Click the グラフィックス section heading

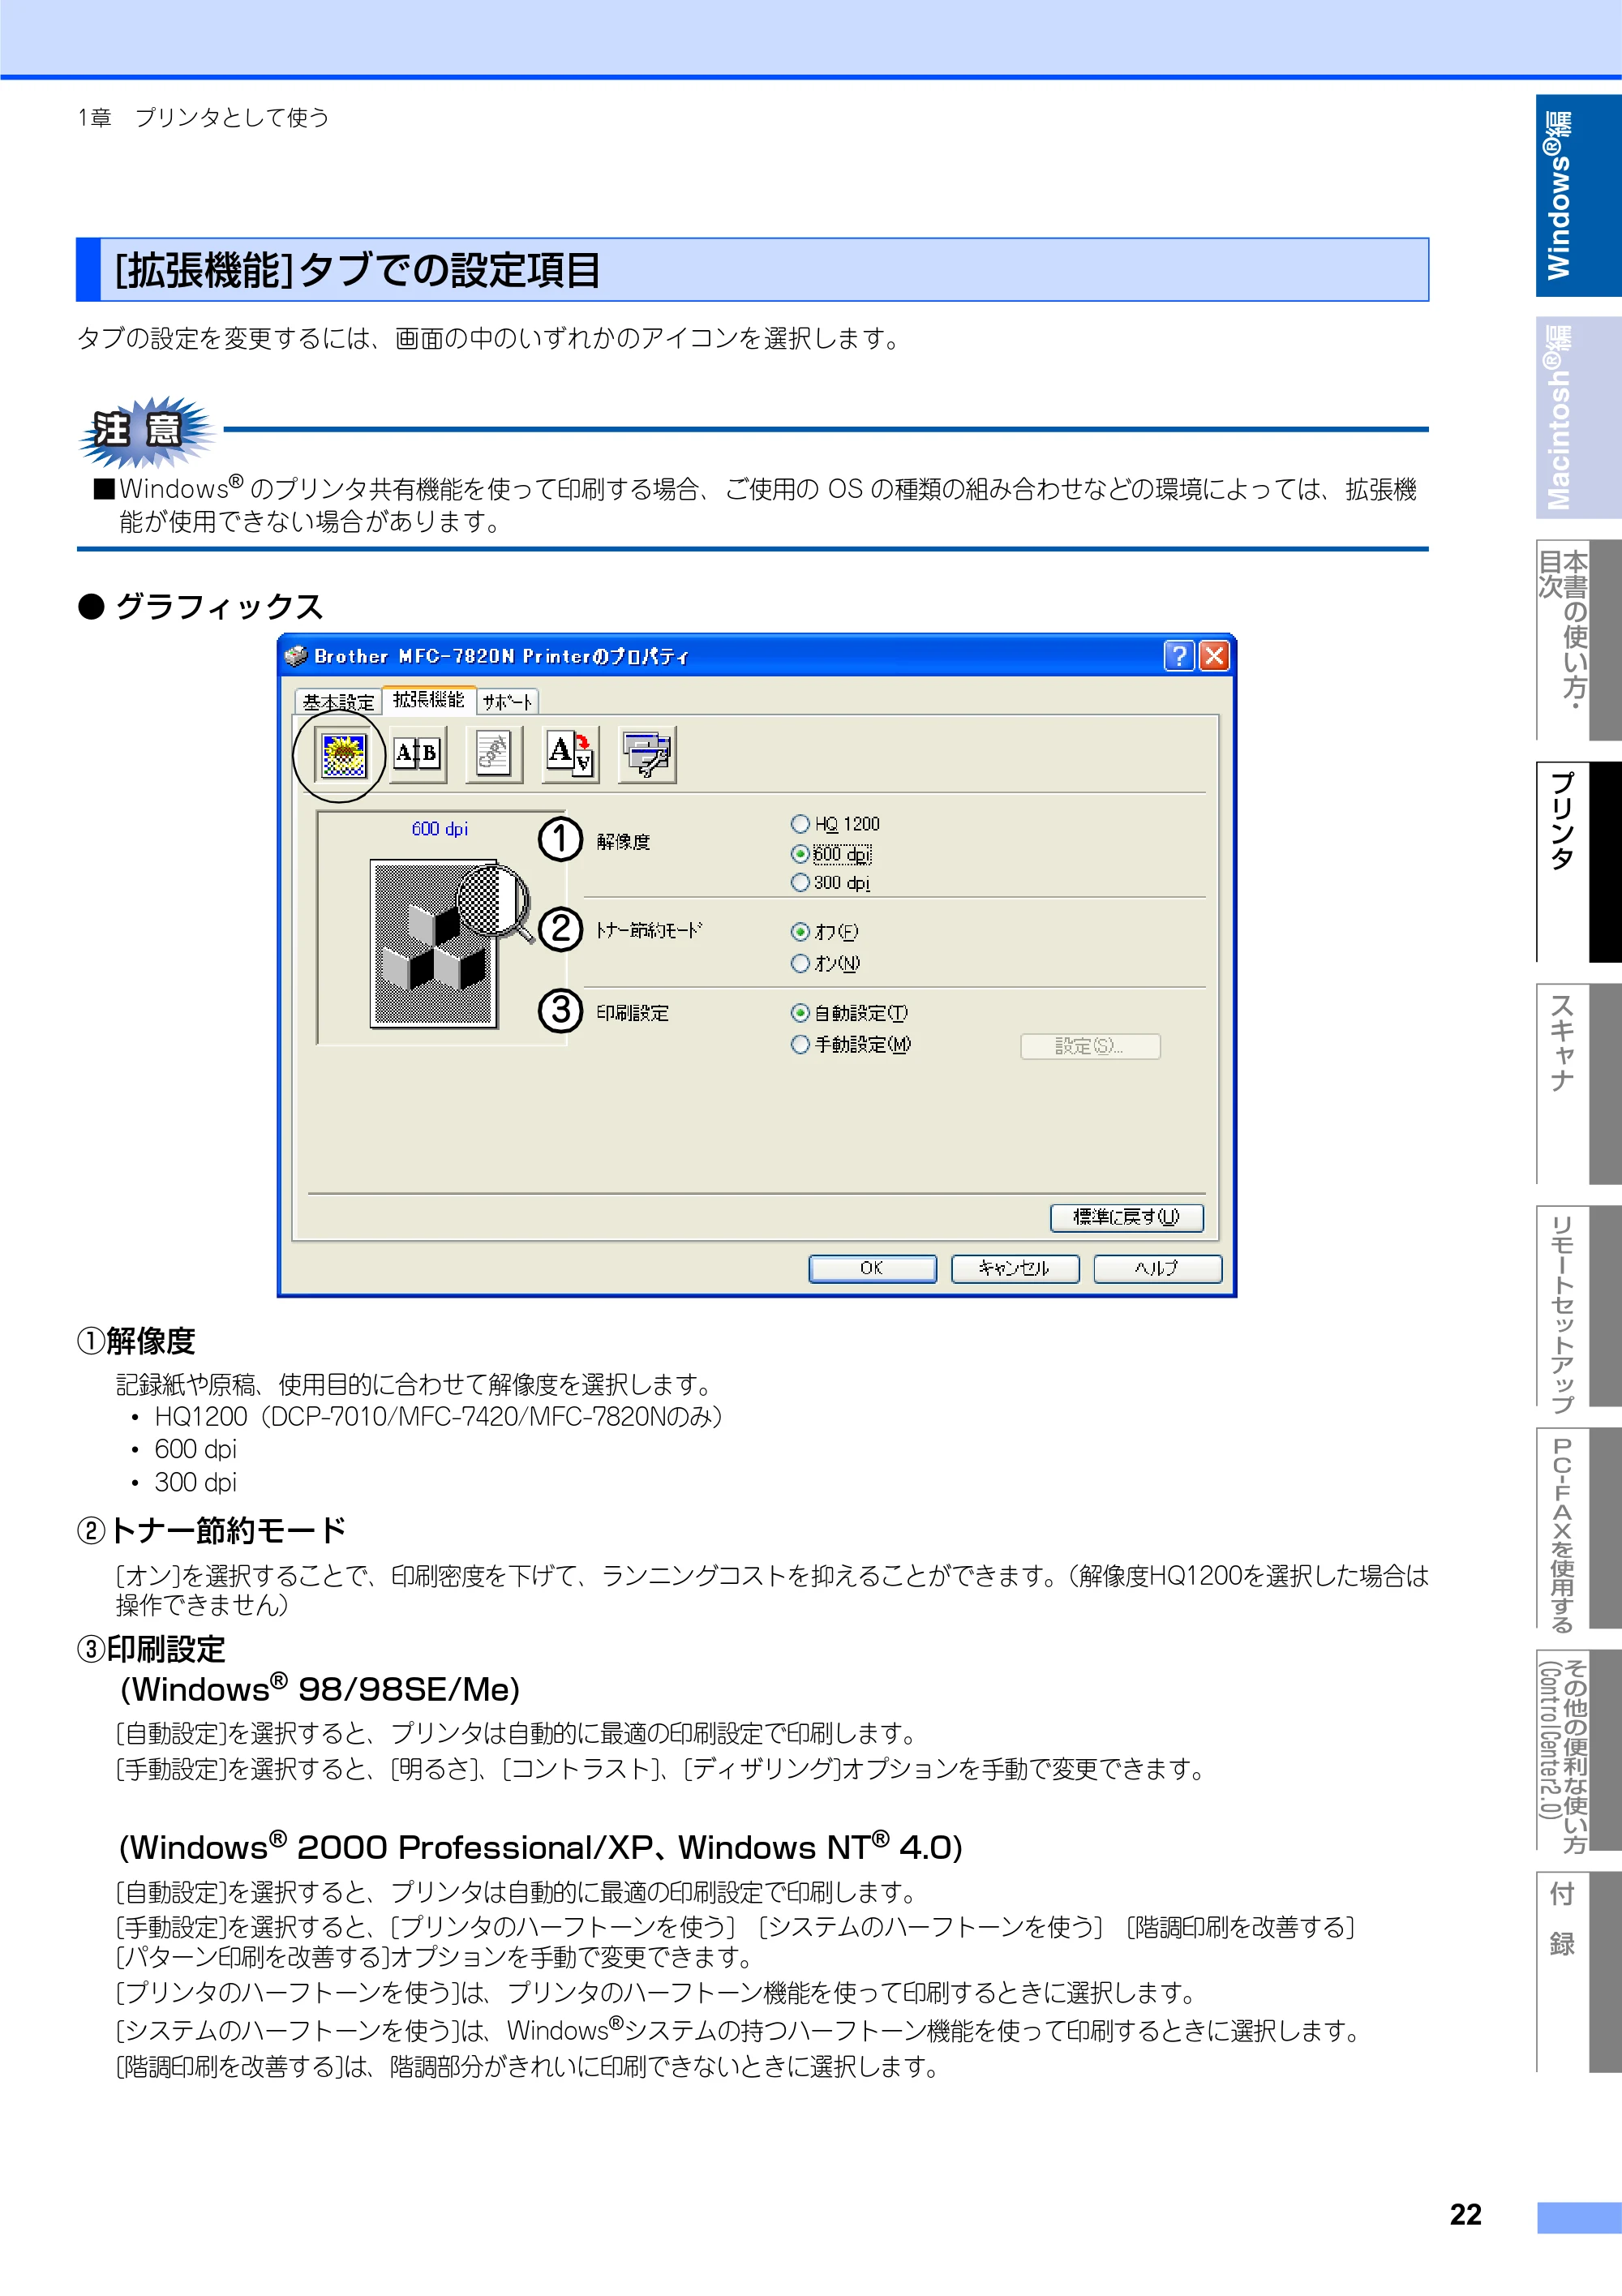coord(220,606)
